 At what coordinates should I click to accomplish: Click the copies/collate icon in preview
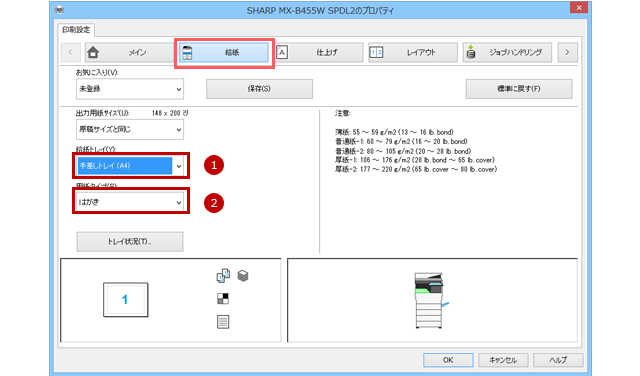click(x=223, y=276)
